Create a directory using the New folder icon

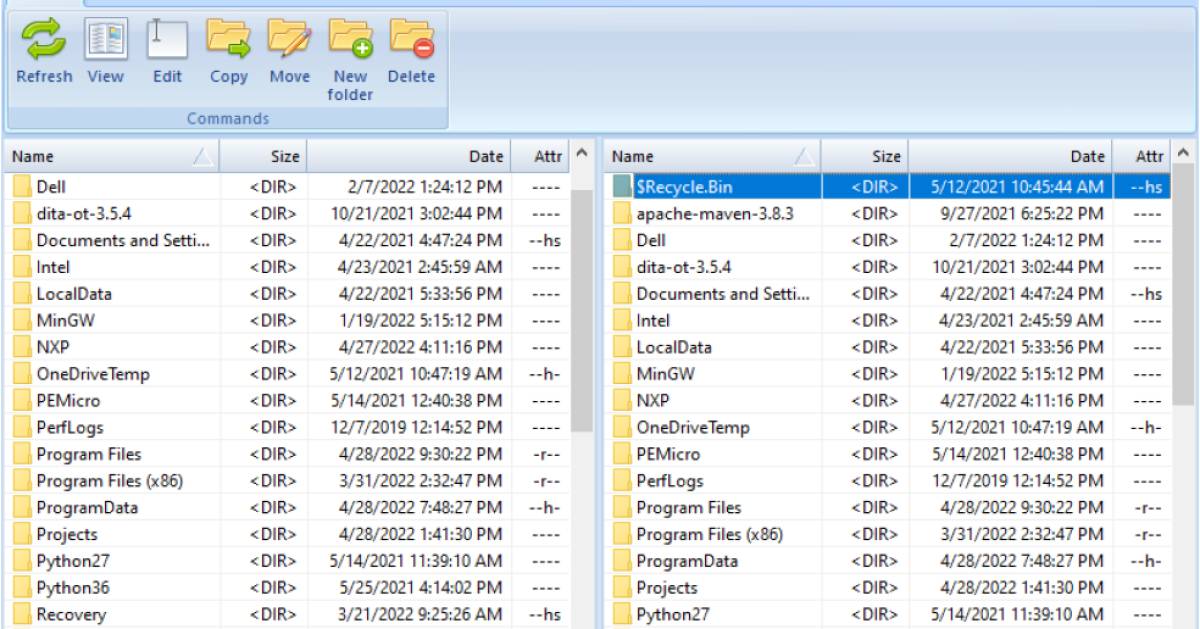tap(350, 45)
